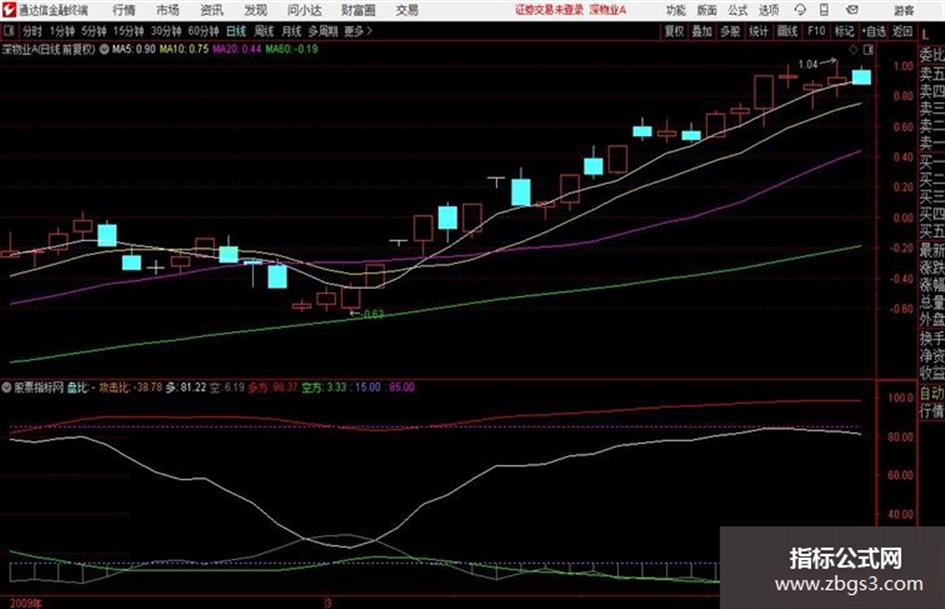Click the 通达信 red logo icon
The width and height of the screenshot is (945, 609).
coord(9,10)
